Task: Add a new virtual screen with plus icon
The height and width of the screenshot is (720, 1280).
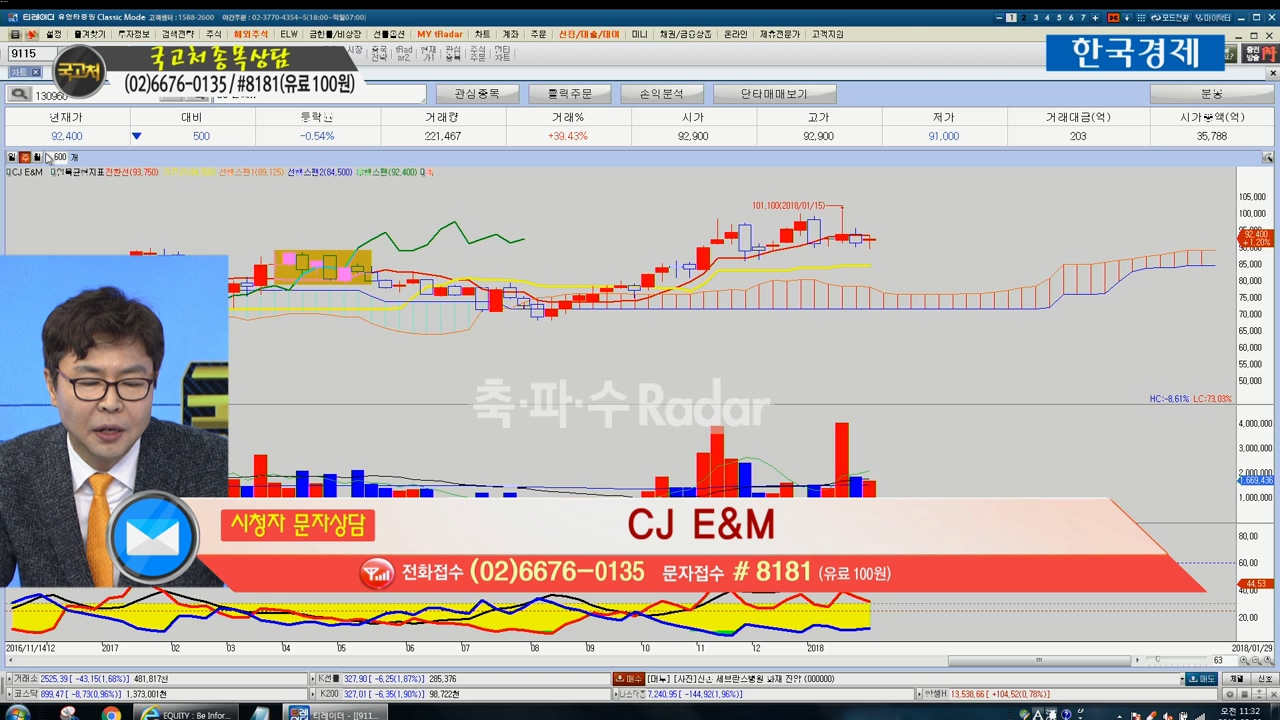Action: pyautogui.click(x=1096, y=18)
